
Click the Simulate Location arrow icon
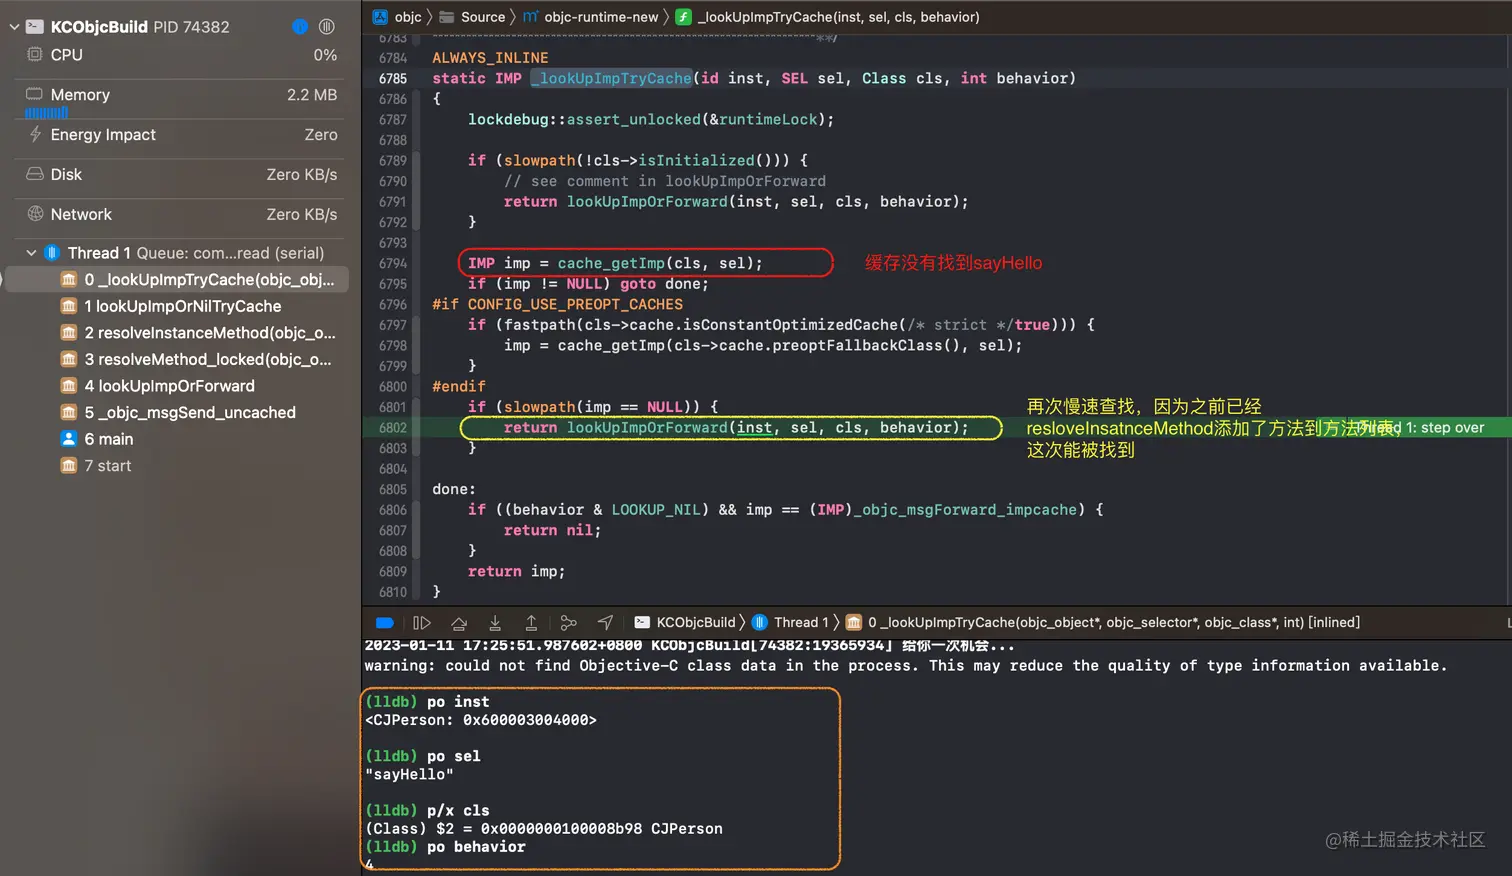(x=605, y=622)
